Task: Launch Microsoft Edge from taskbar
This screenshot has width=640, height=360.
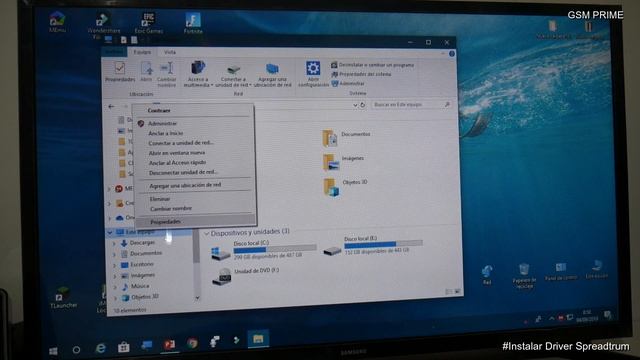Action: (100, 348)
